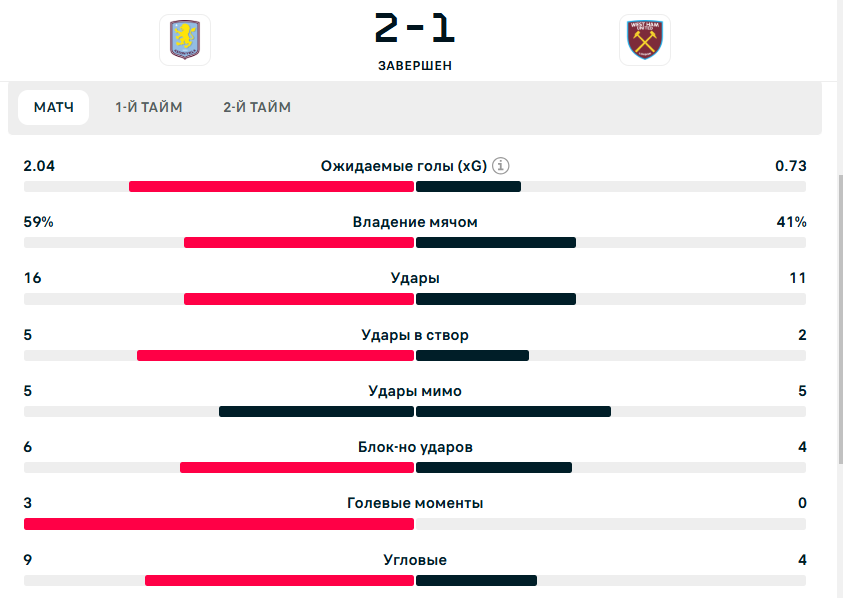Click the full red Голевые моменты bar

(x=219, y=524)
